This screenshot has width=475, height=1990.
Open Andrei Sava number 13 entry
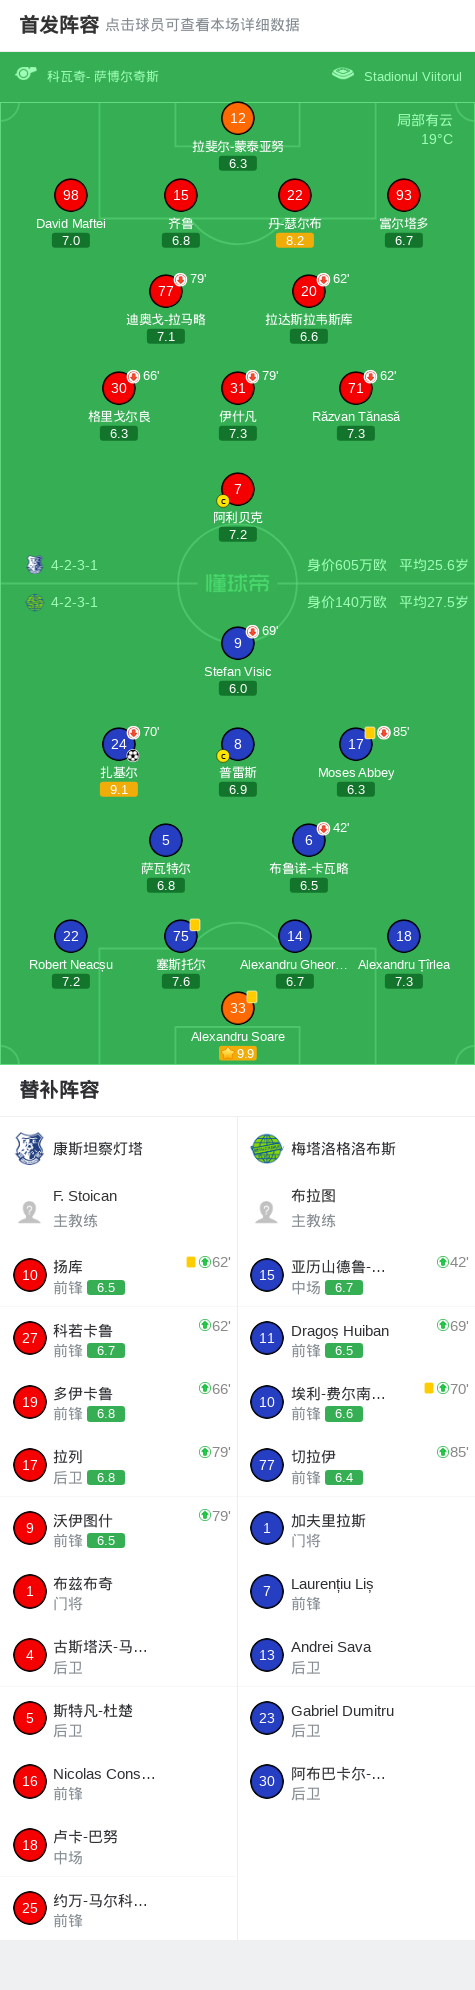(x=356, y=1656)
